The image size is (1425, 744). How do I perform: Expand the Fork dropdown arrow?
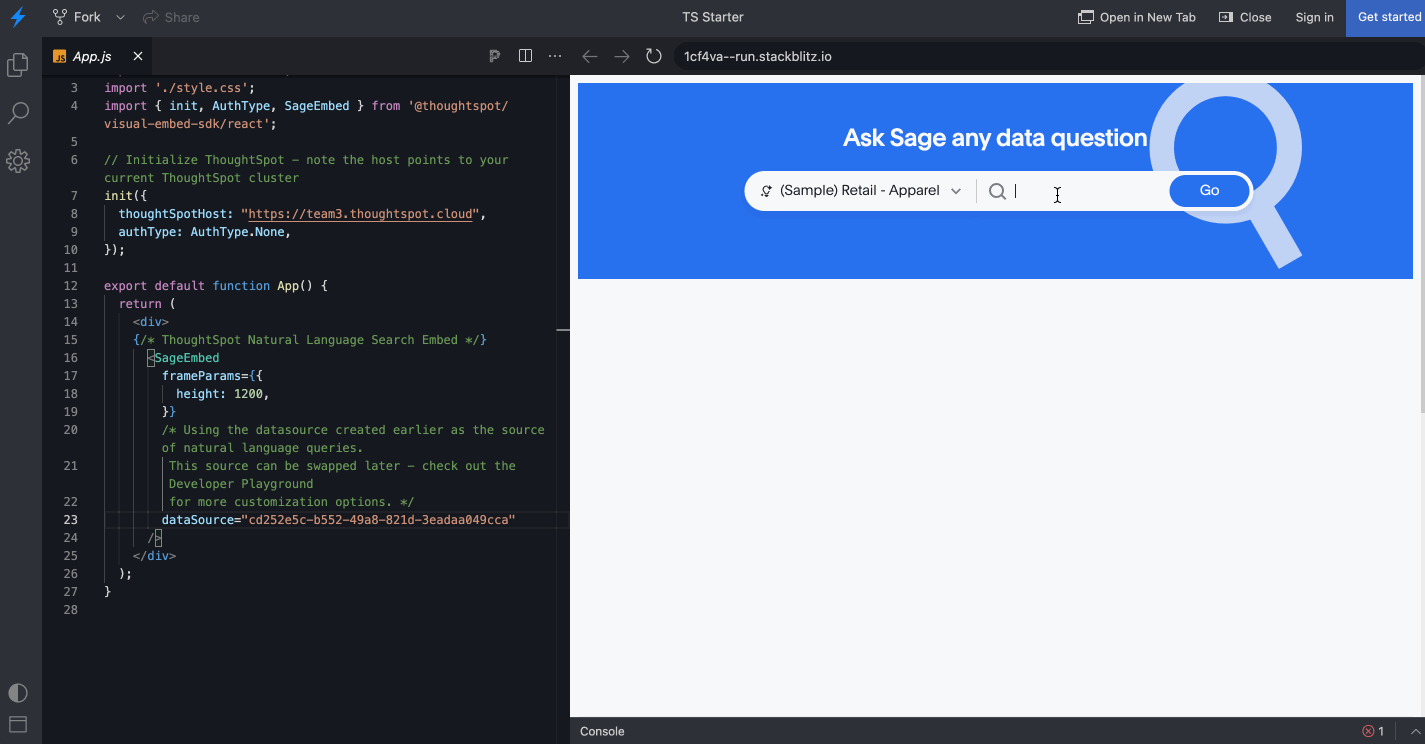120,17
